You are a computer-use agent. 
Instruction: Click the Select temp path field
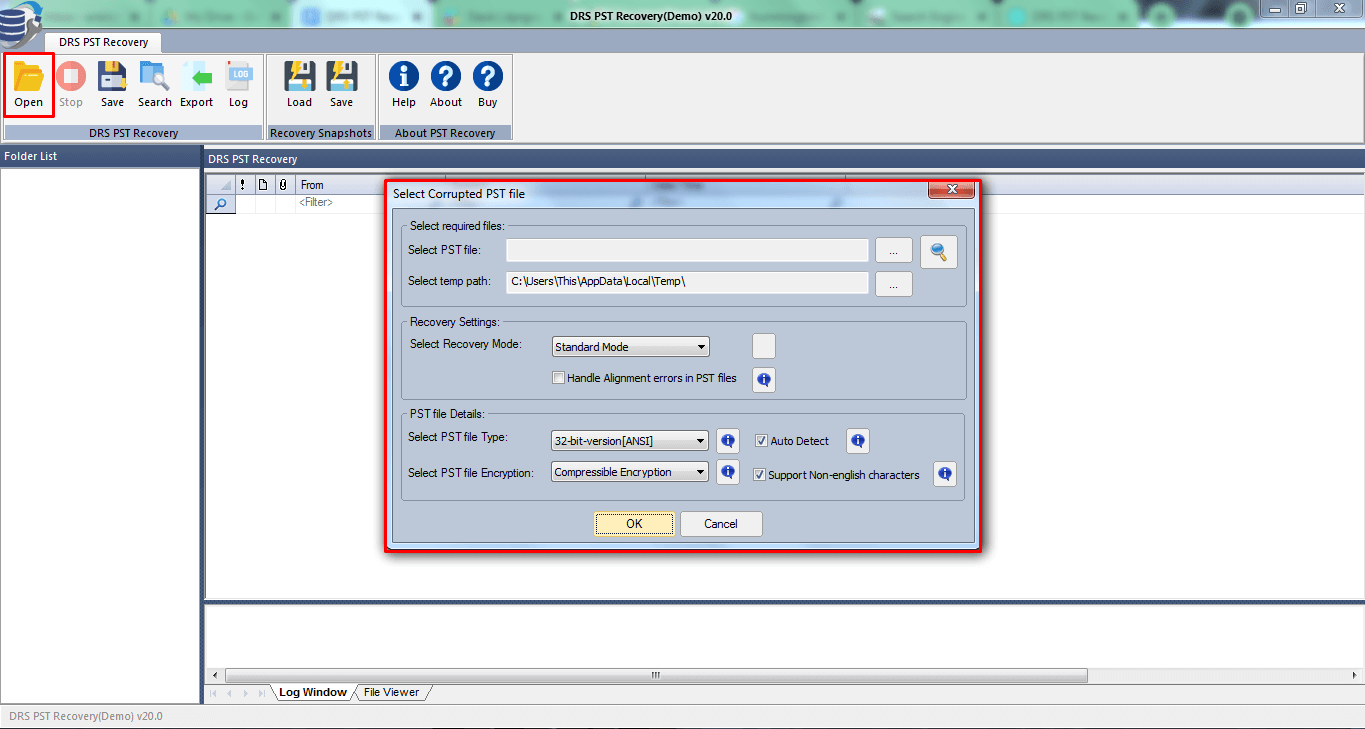tap(687, 282)
